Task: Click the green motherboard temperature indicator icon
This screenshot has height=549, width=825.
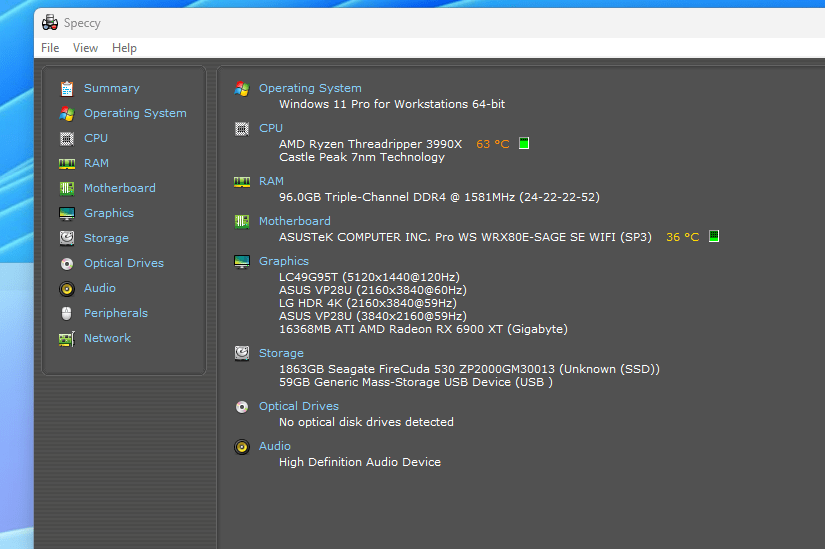Action: [x=714, y=236]
